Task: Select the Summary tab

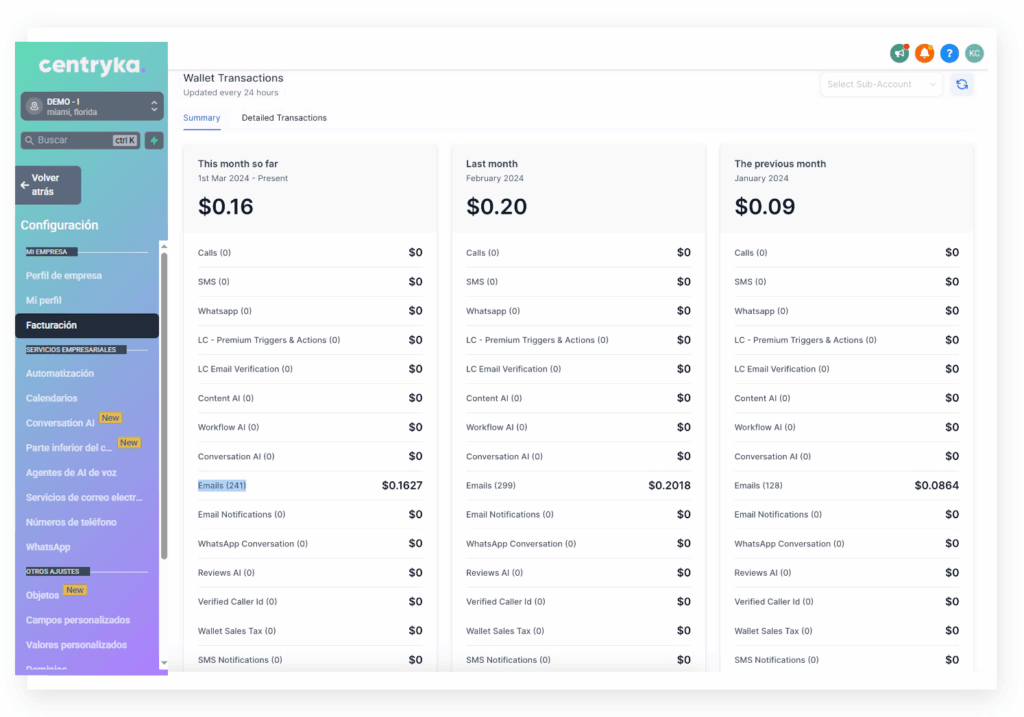Action: [201, 118]
